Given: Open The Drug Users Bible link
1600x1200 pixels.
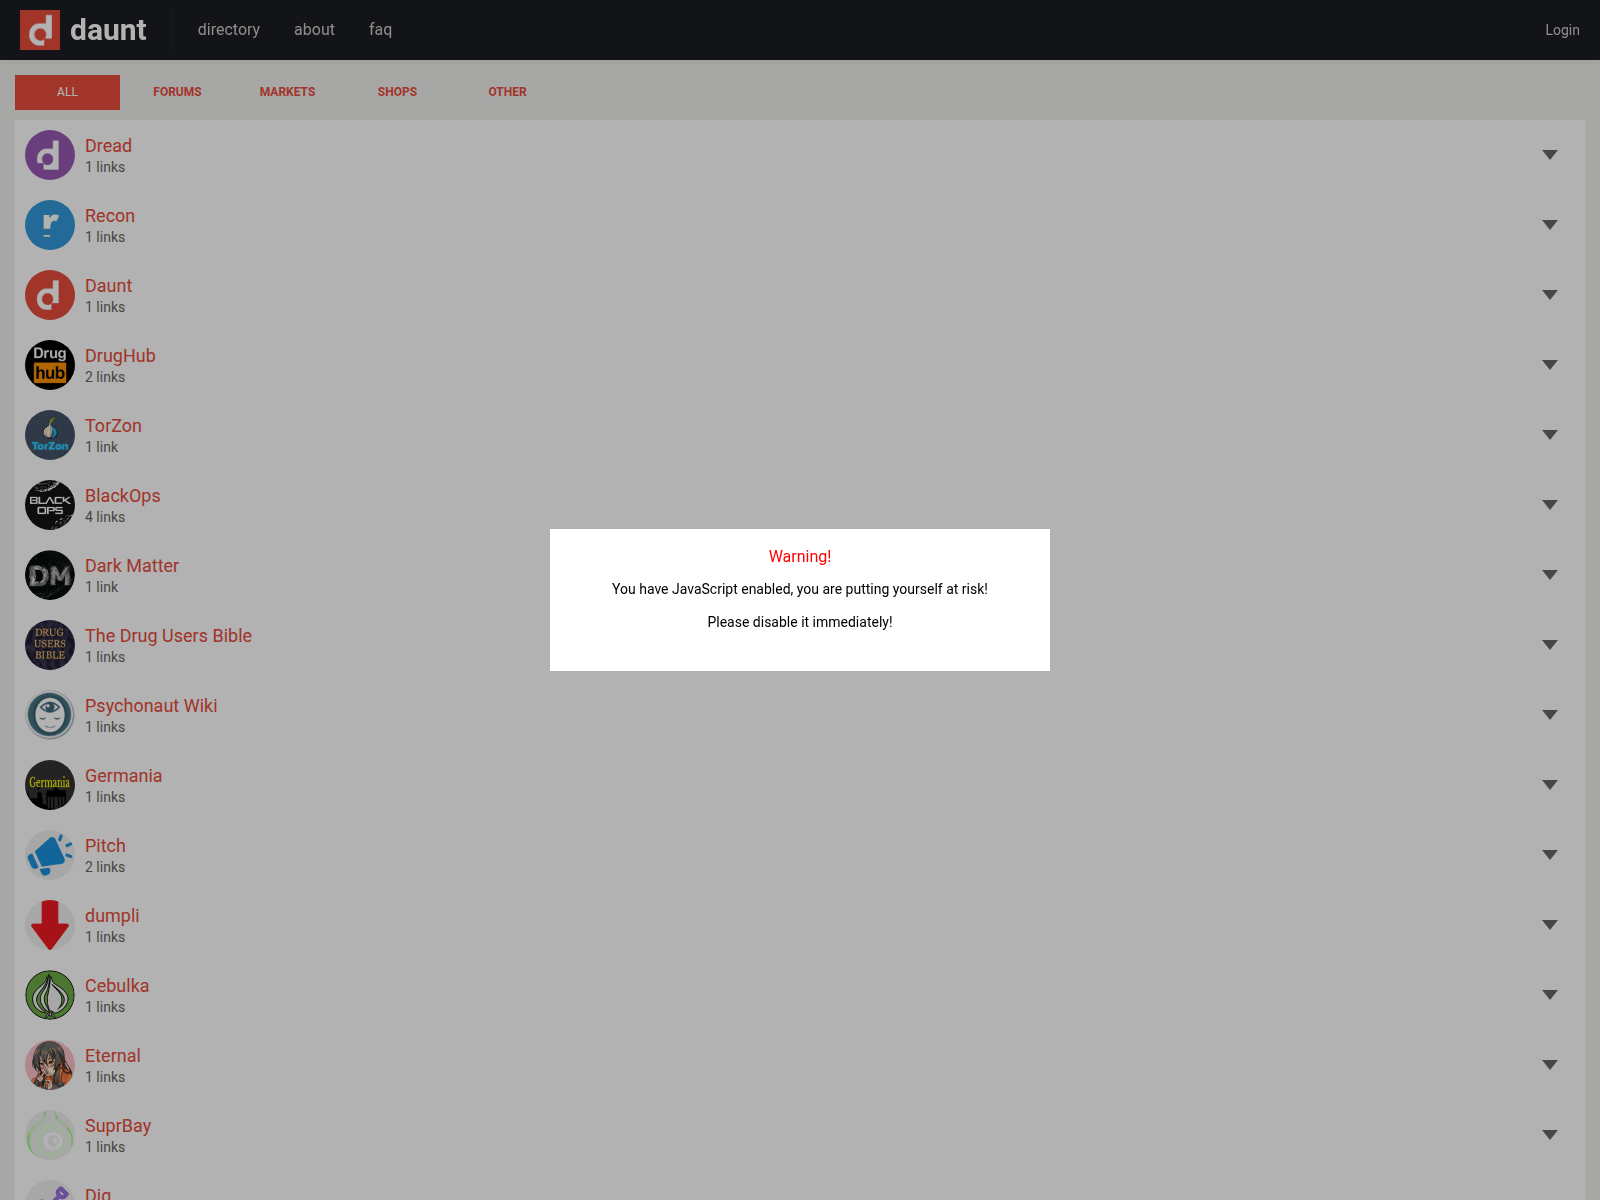Looking at the screenshot, I should (168, 636).
